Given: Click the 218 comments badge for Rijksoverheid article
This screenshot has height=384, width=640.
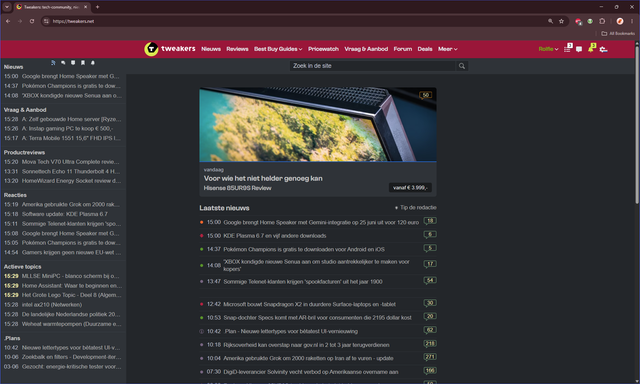Looking at the screenshot, I should 430,344.
